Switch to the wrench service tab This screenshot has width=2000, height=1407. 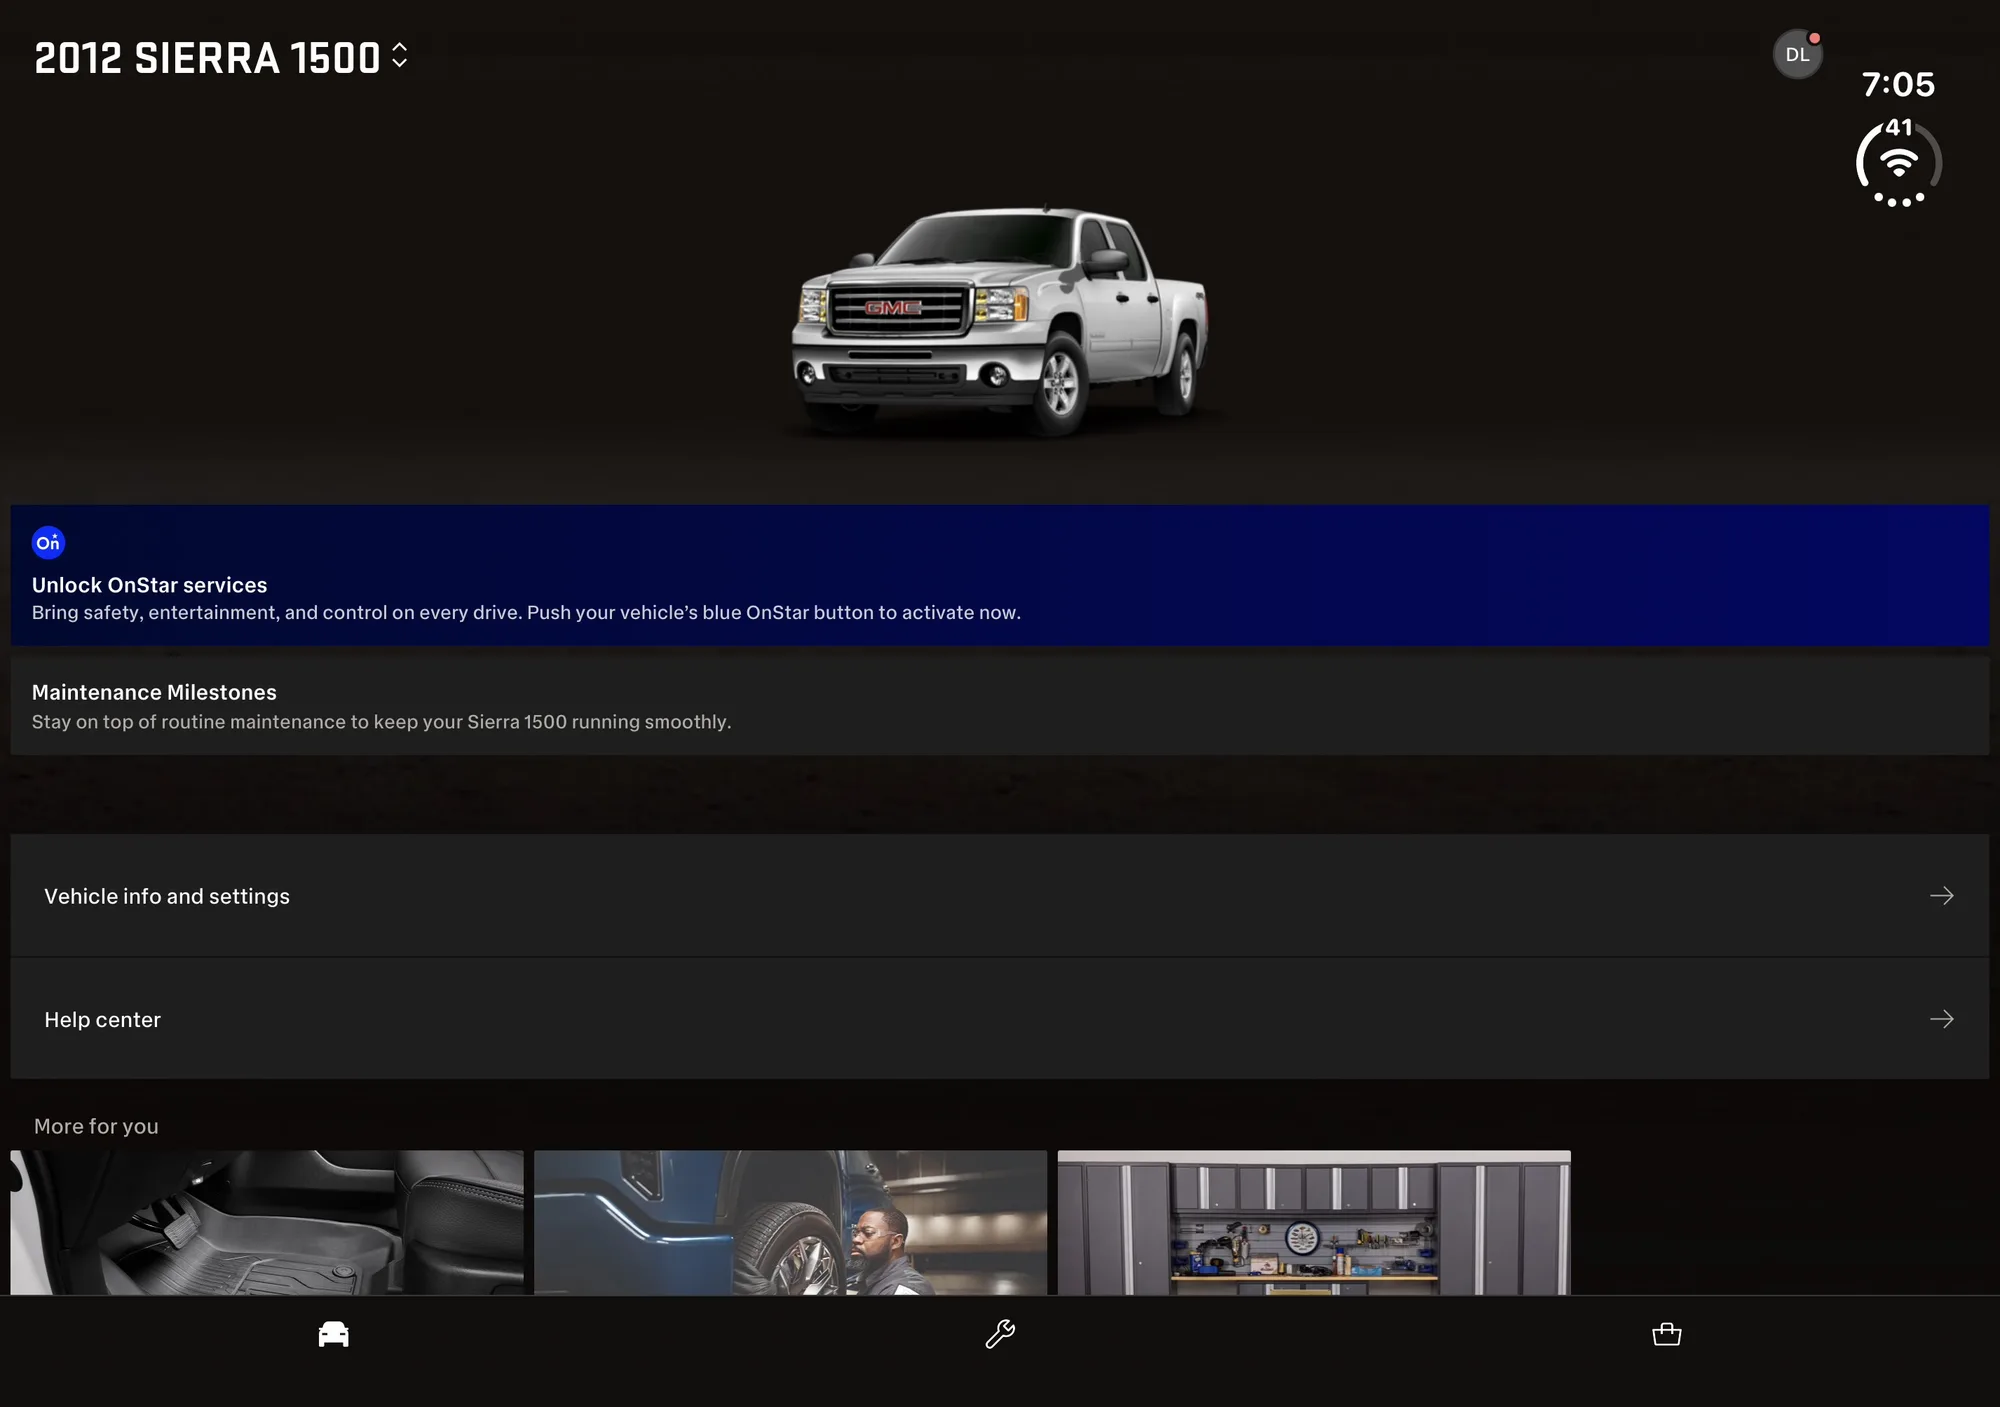1000,1334
